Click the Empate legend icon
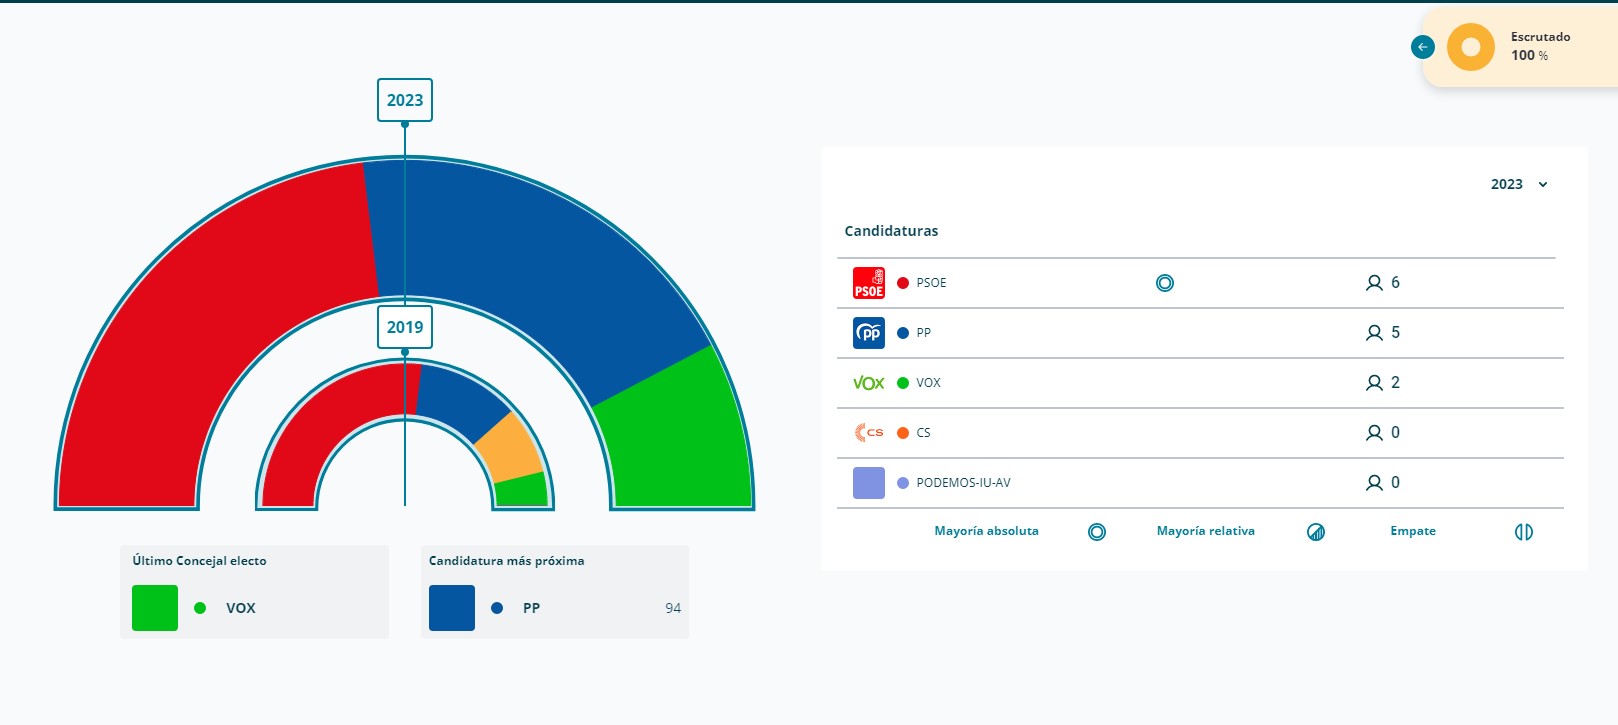 coord(1523,532)
